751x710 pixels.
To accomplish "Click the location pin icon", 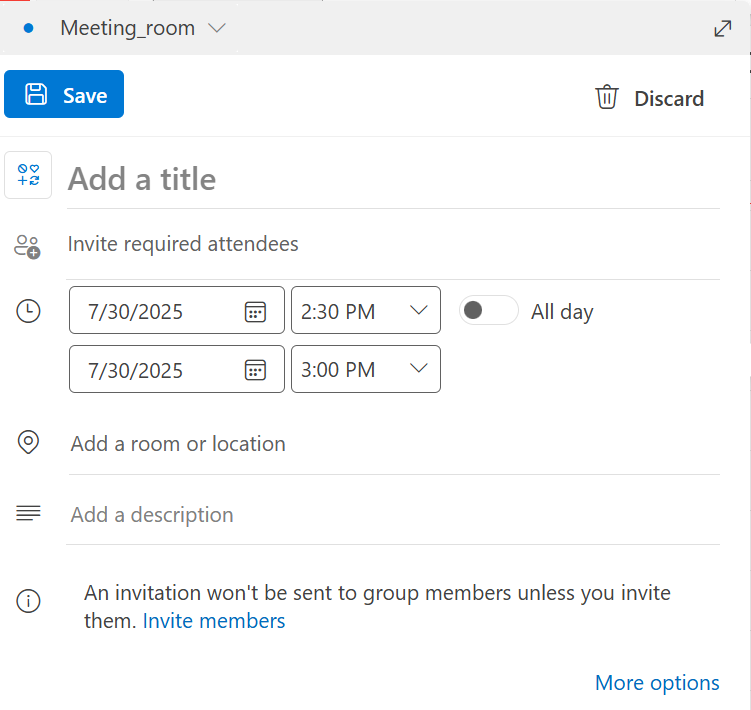I will click(x=28, y=442).
